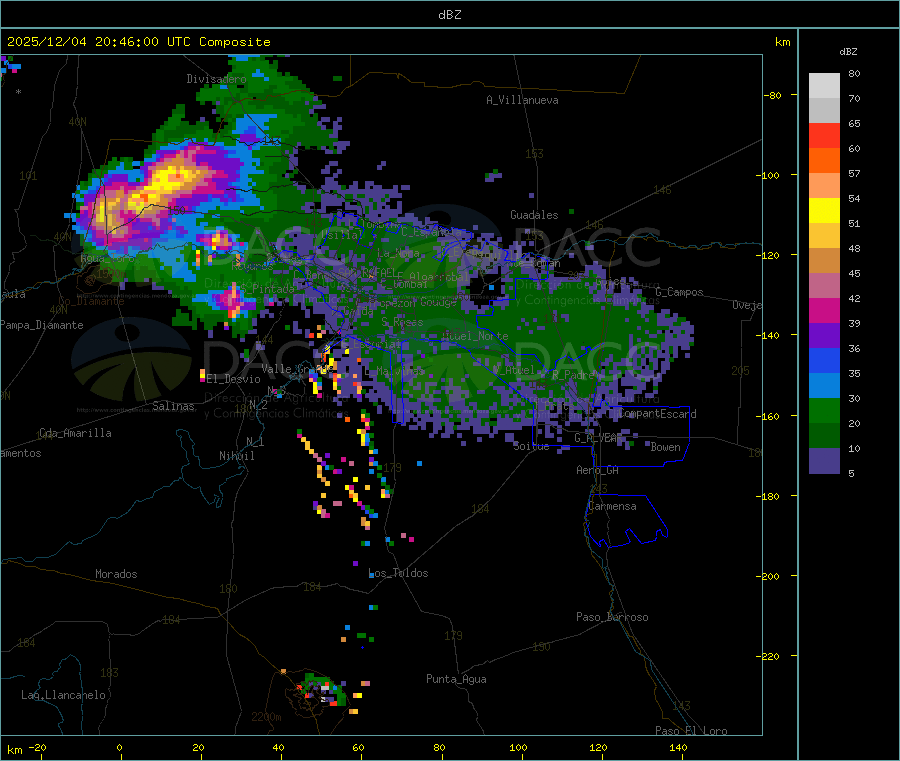Click the 'Salinas' map label

[173, 406]
